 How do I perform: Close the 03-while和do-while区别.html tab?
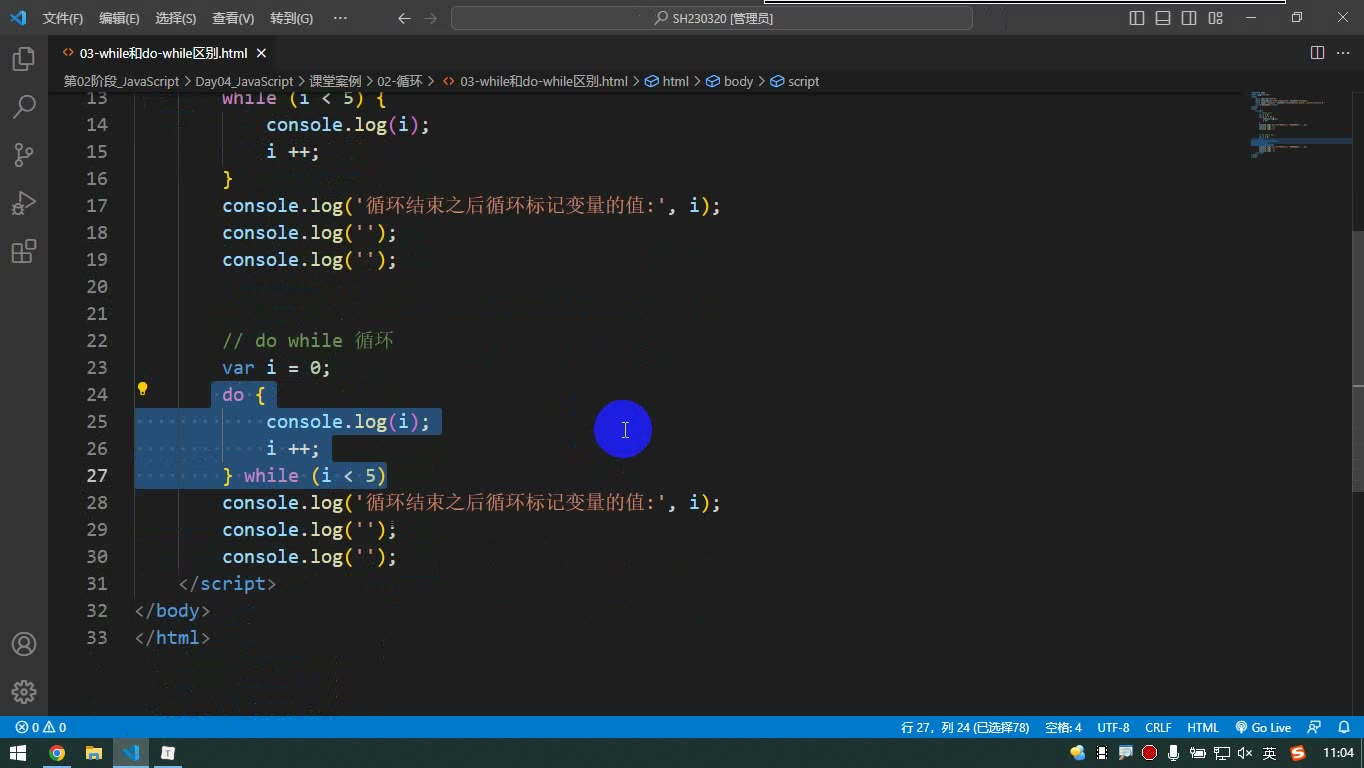tap(260, 53)
